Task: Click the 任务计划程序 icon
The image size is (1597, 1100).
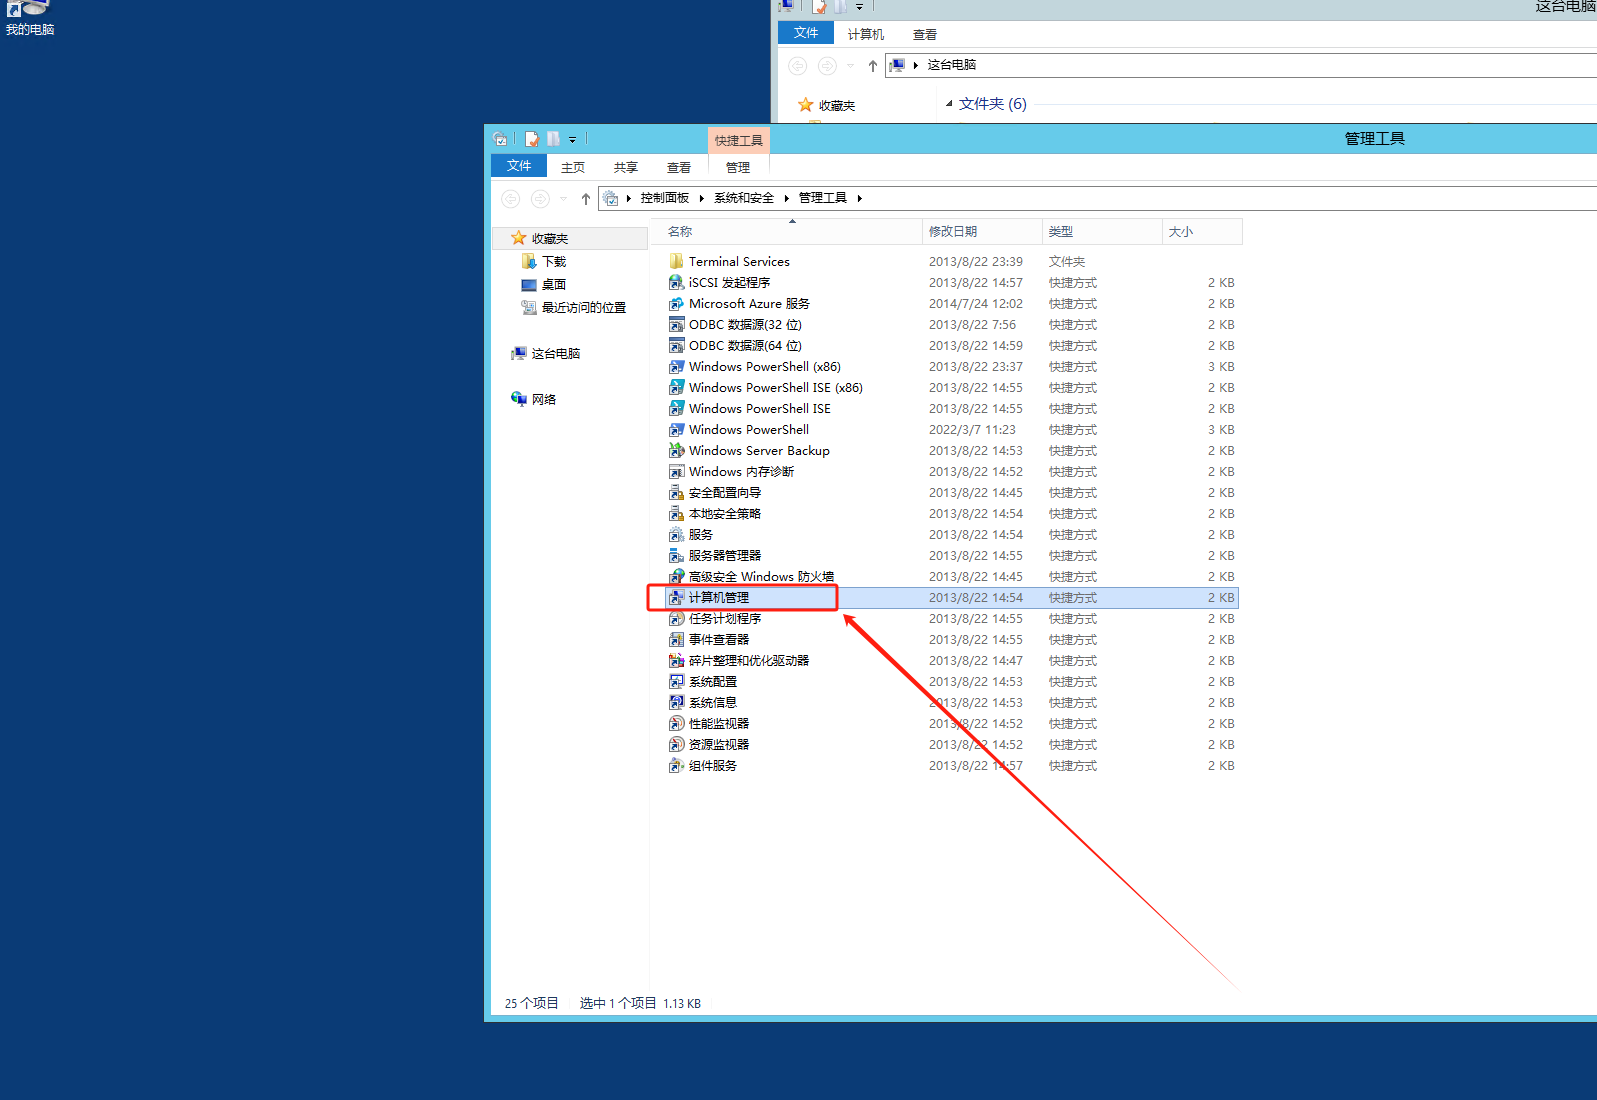Action: [677, 618]
